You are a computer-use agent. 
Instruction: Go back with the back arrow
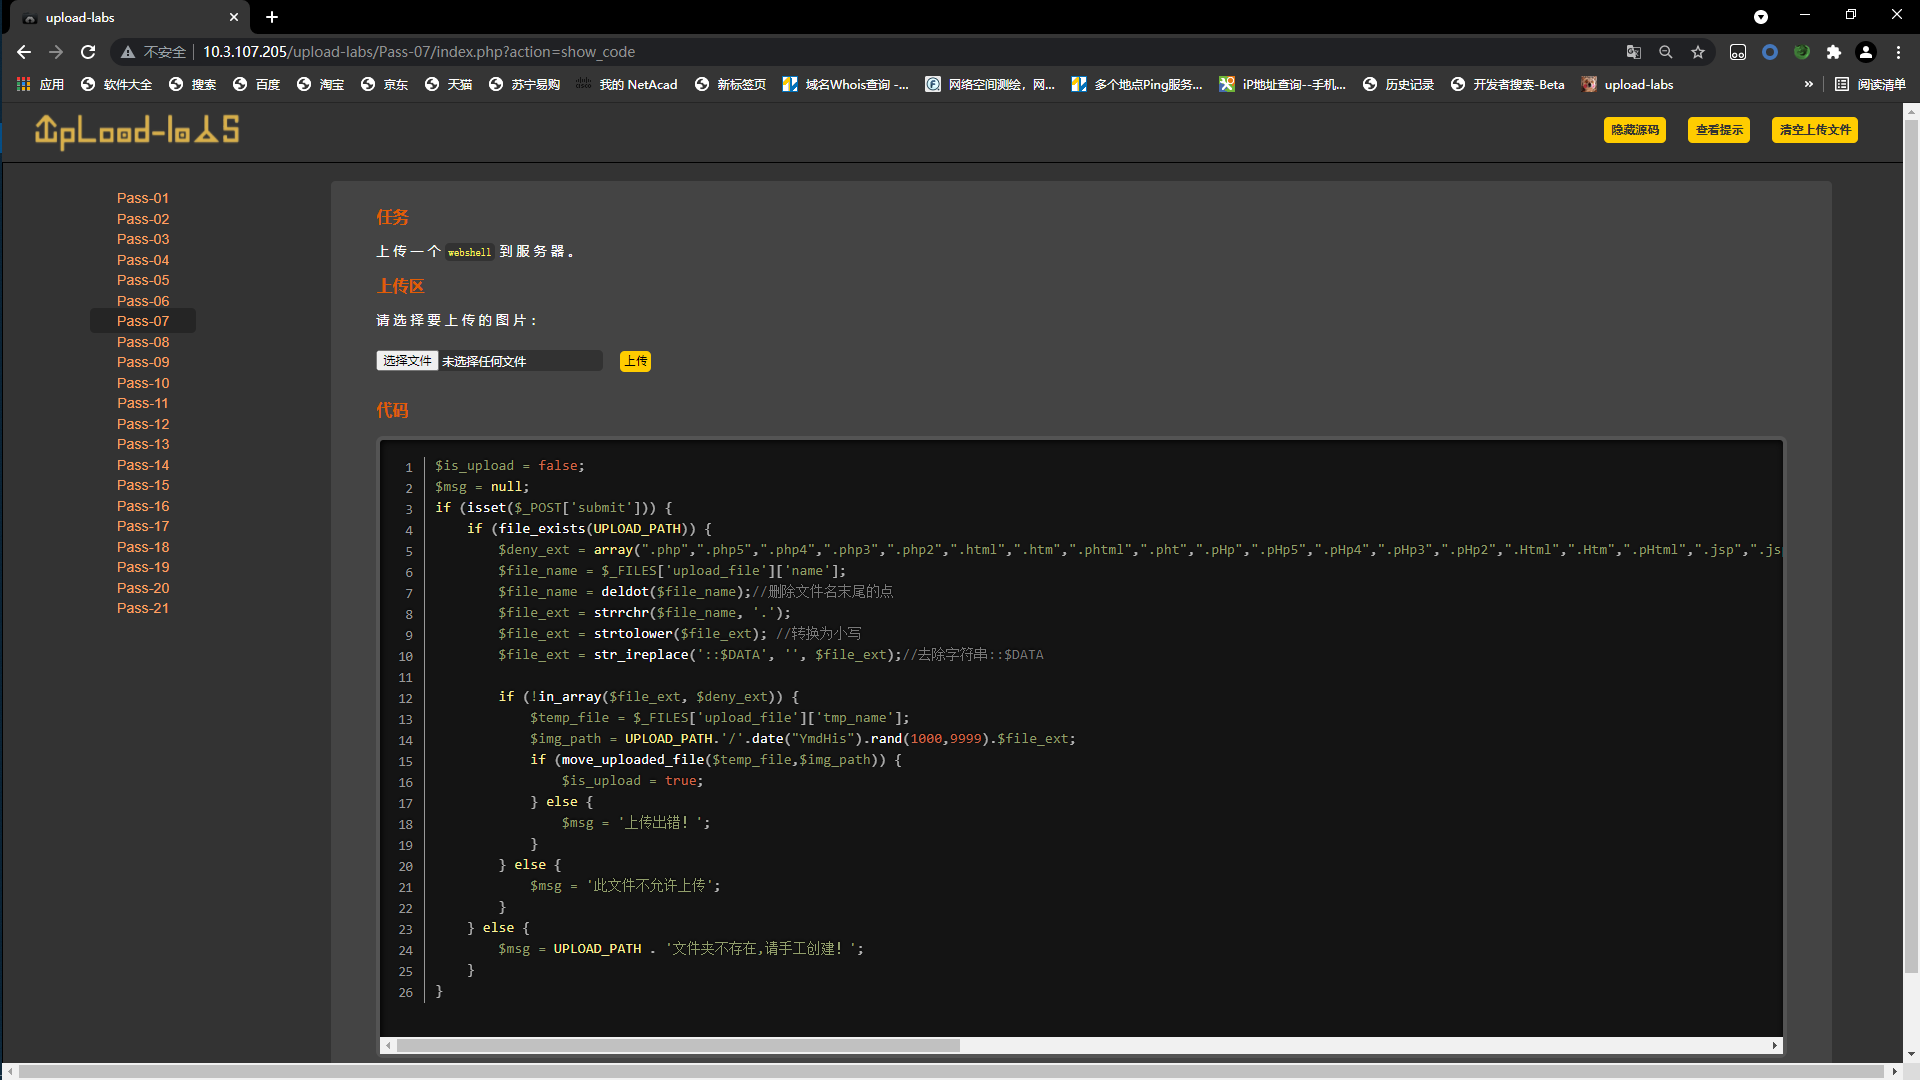click(24, 52)
